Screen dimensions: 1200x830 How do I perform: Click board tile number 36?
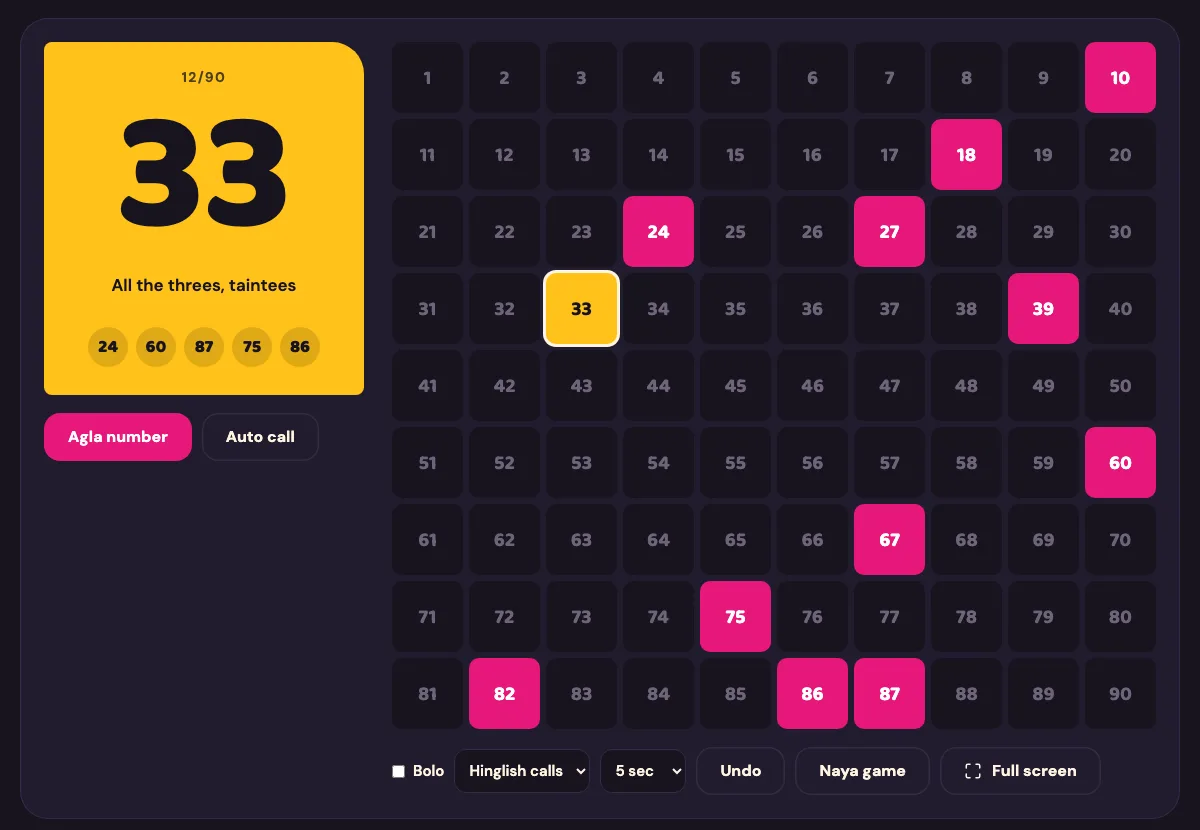point(812,309)
